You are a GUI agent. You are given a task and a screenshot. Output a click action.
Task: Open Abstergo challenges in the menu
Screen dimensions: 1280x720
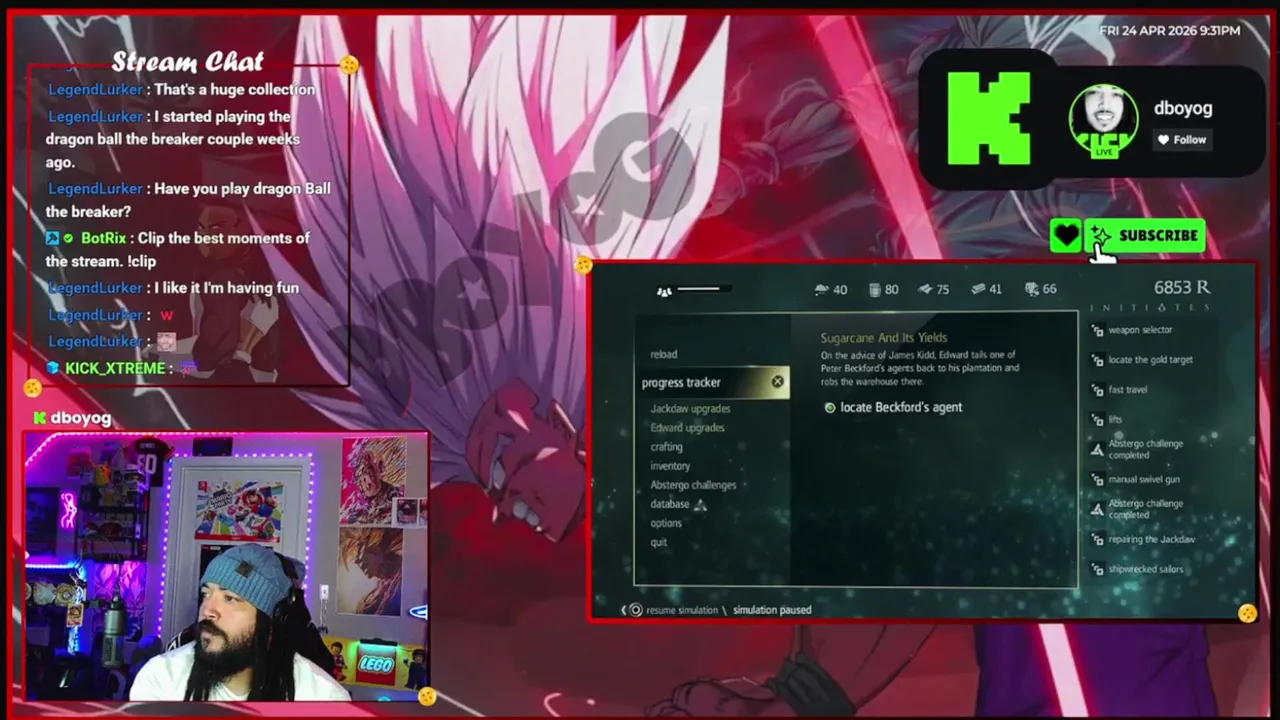pyautogui.click(x=693, y=485)
